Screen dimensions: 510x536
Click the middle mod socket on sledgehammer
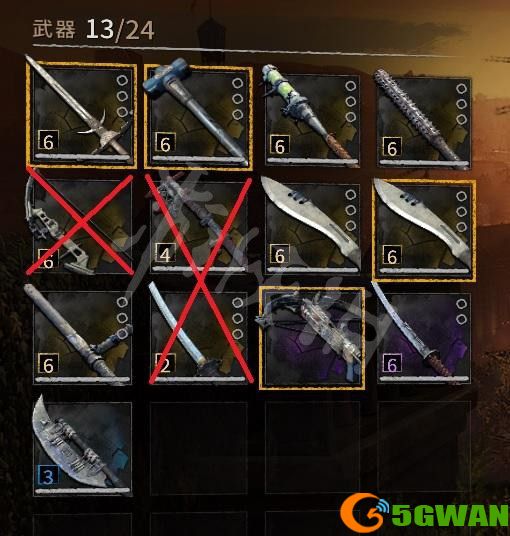coord(238,99)
